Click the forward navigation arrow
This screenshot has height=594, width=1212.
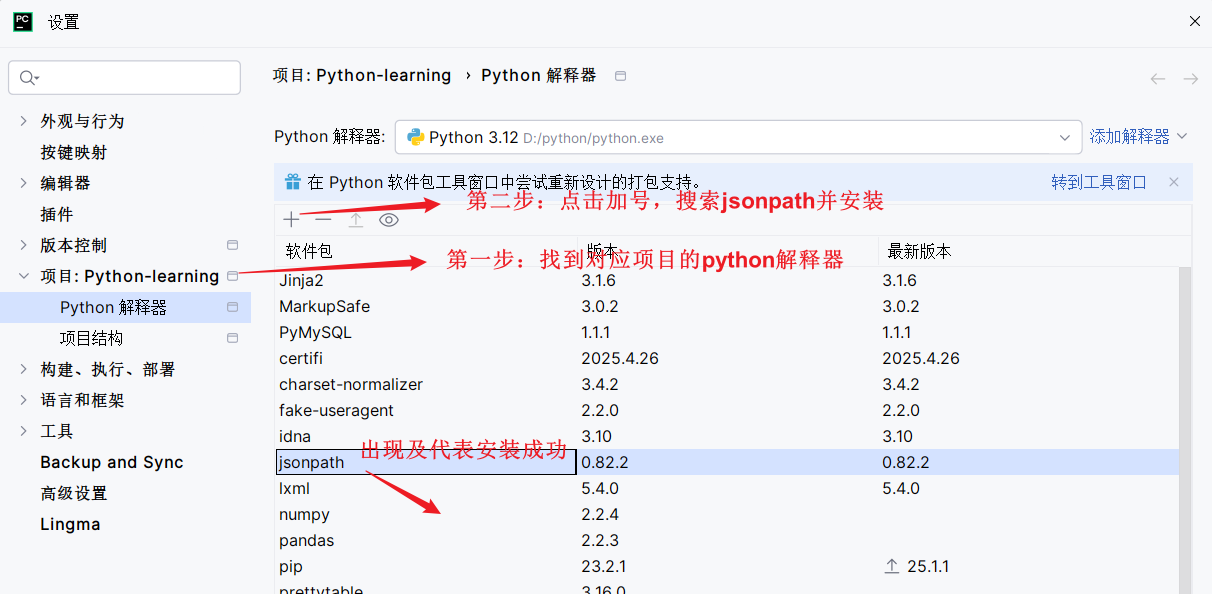click(1190, 79)
